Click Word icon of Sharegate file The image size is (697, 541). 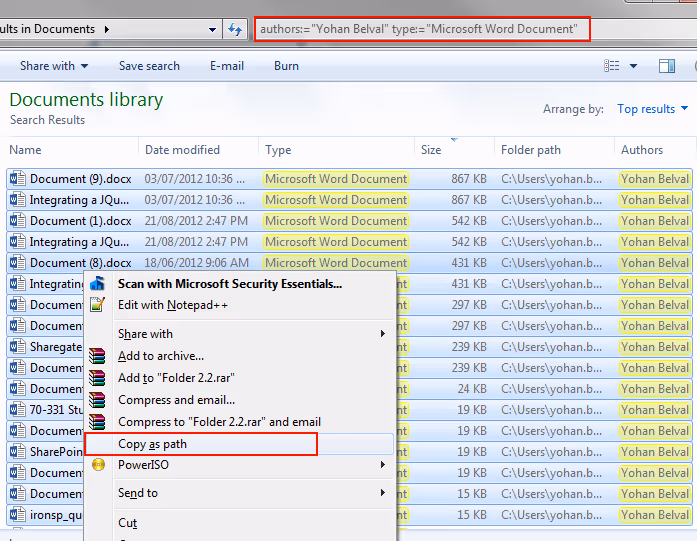pos(18,346)
